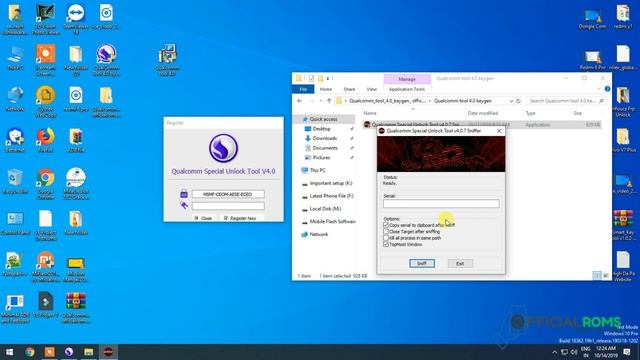Toggle the TopMost Window checkbox
640x360 pixels.
[x=386, y=244]
